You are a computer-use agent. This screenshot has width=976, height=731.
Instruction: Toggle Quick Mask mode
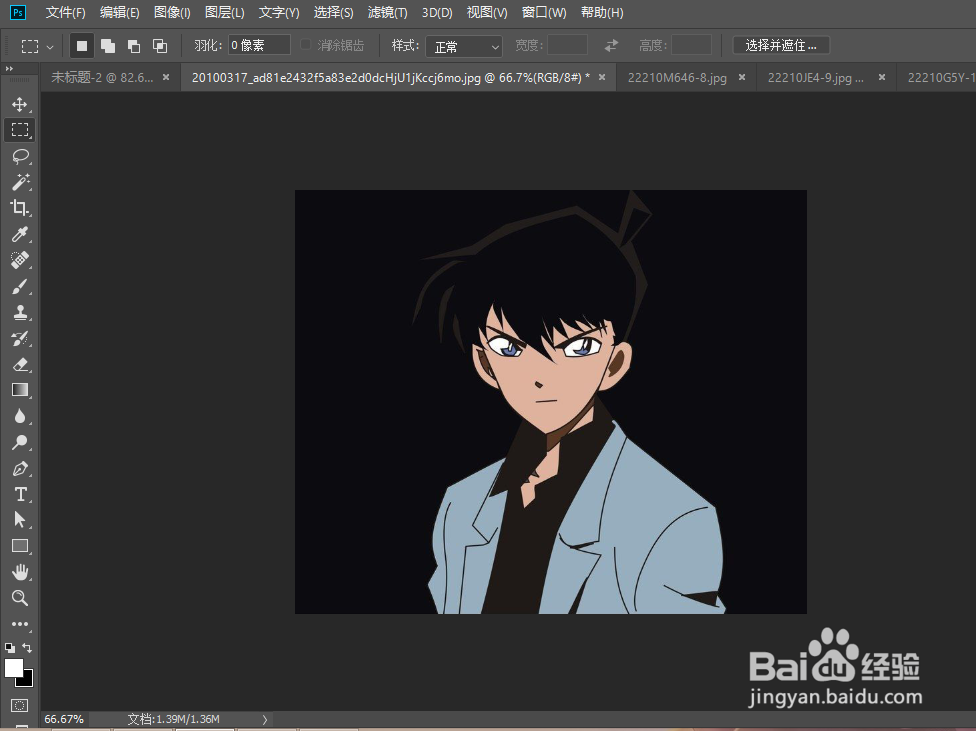click(19, 705)
